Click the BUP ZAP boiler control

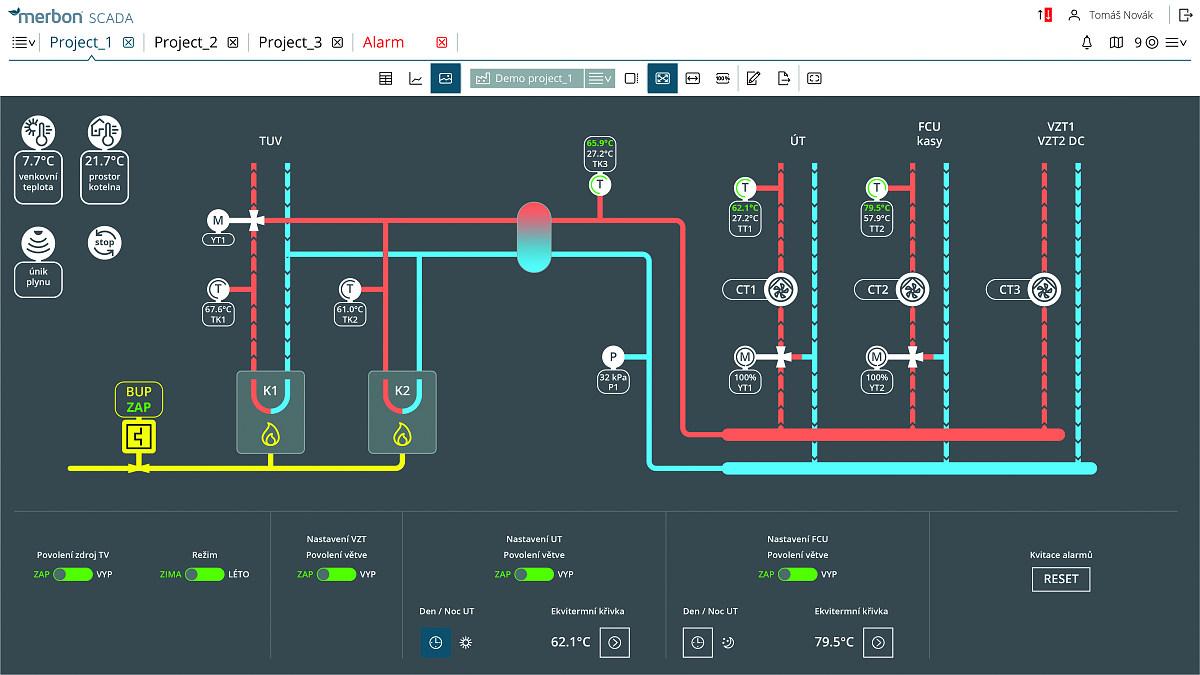pos(137,400)
